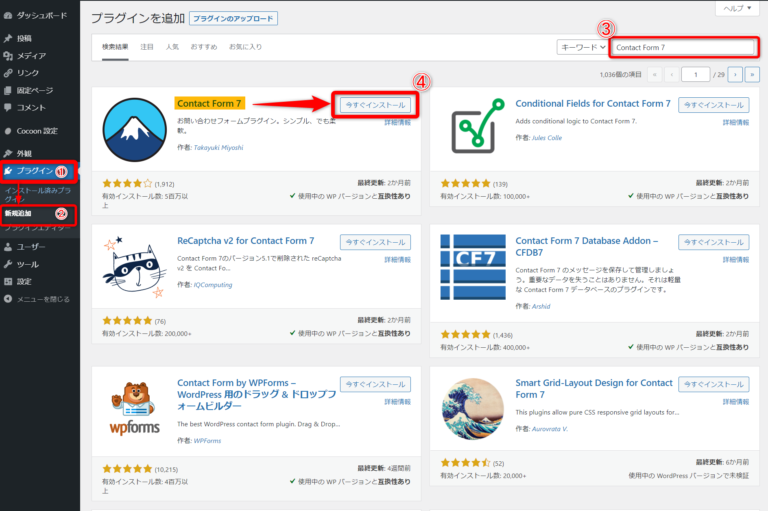
Task: Open Contact Form by WPForms title link
Action: 257,394
